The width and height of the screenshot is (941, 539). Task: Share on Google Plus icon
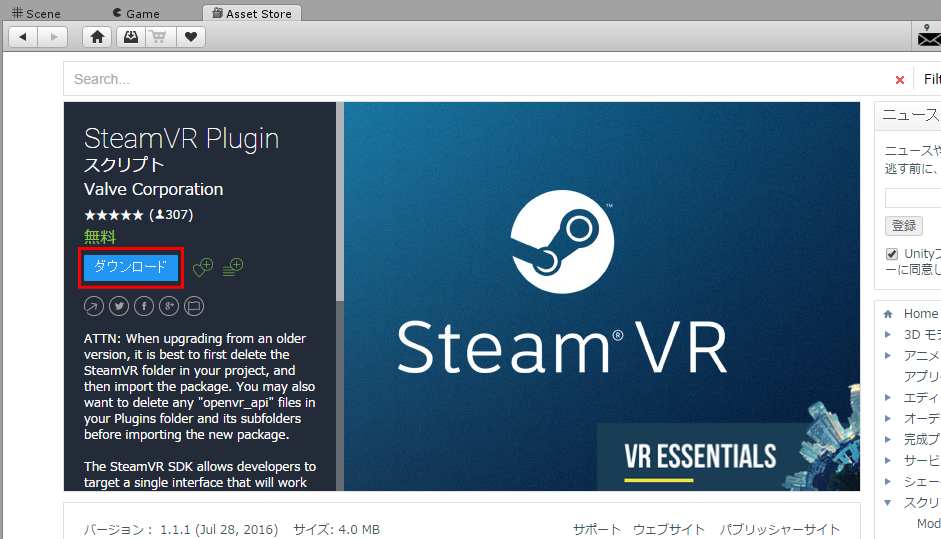tap(169, 306)
